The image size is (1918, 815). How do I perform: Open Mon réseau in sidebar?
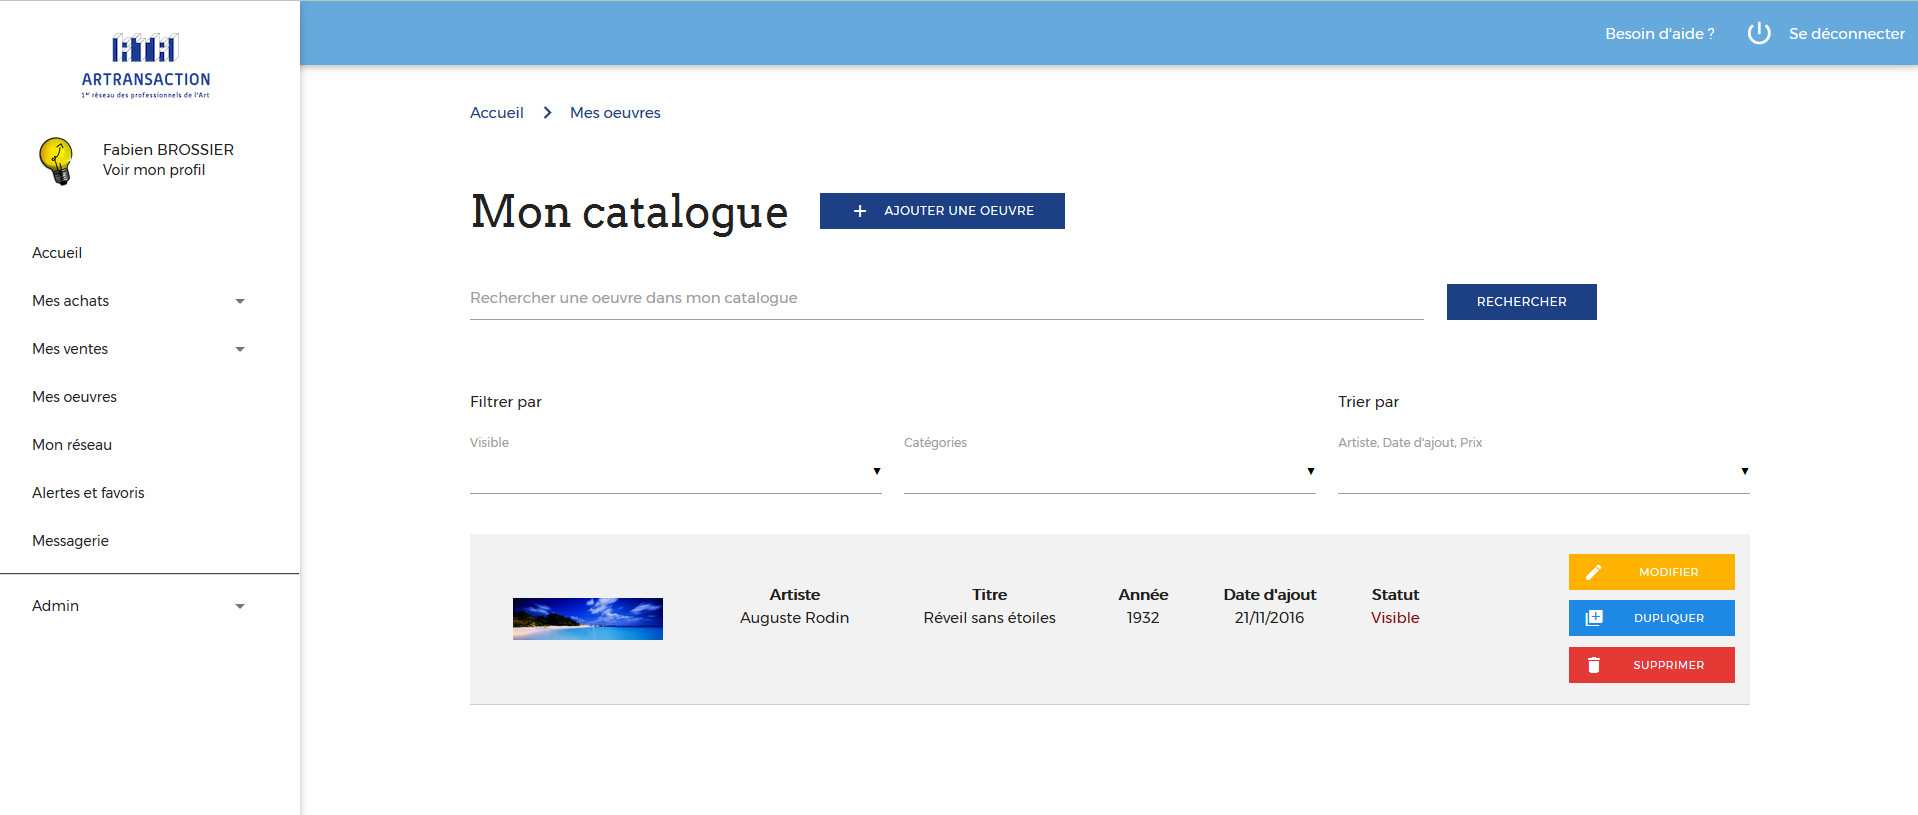[72, 445]
